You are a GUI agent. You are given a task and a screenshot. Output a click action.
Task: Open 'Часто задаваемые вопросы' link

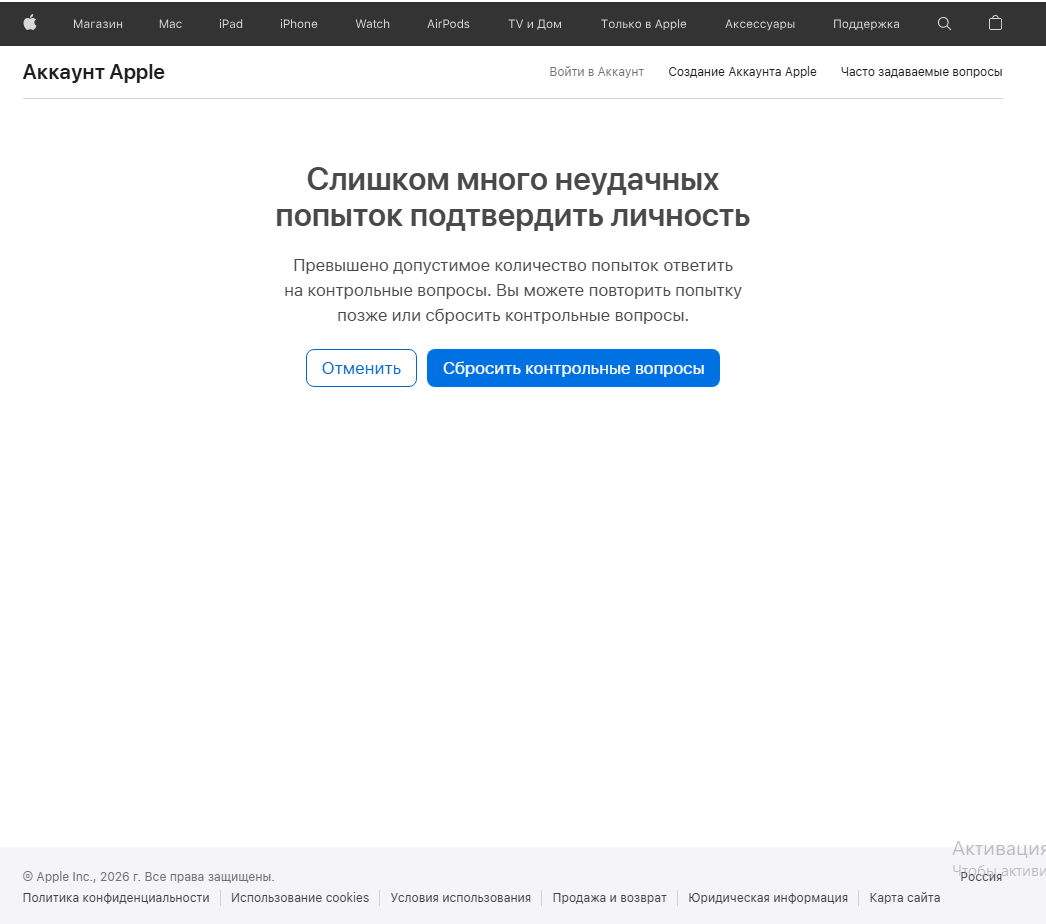click(x=921, y=71)
